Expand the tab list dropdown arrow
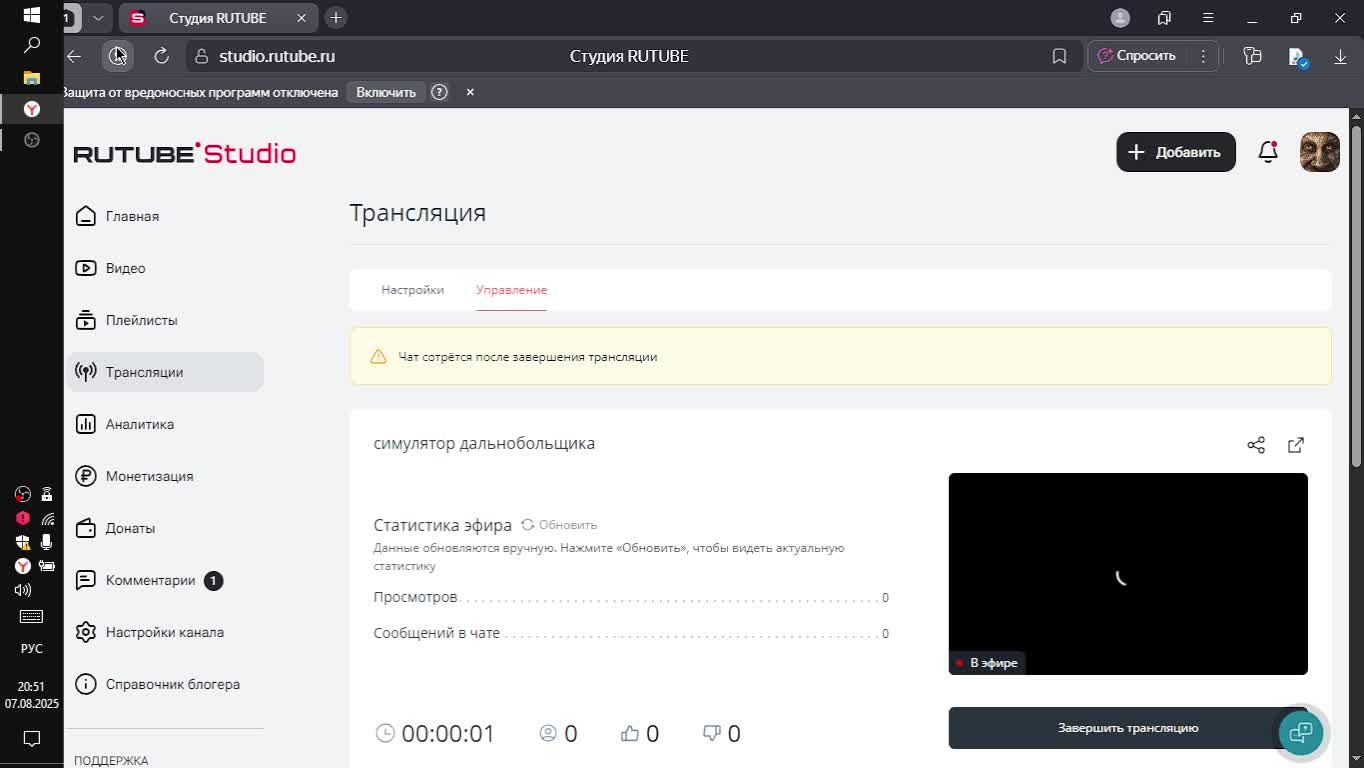 click(x=98, y=18)
